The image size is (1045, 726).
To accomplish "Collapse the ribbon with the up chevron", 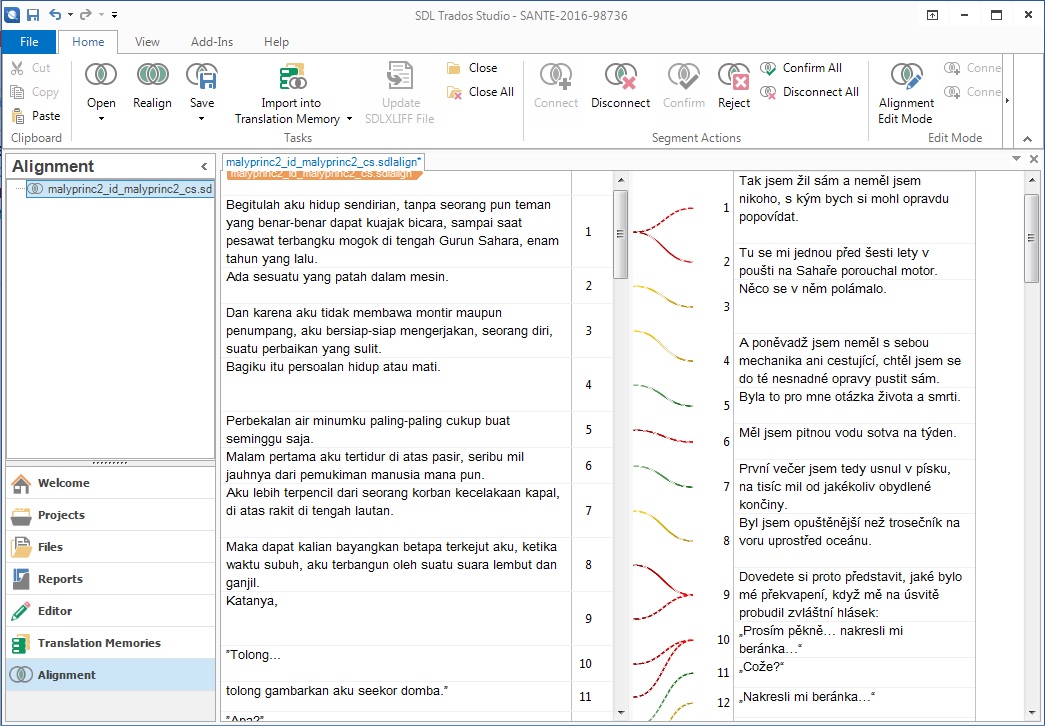I will 1028,139.
